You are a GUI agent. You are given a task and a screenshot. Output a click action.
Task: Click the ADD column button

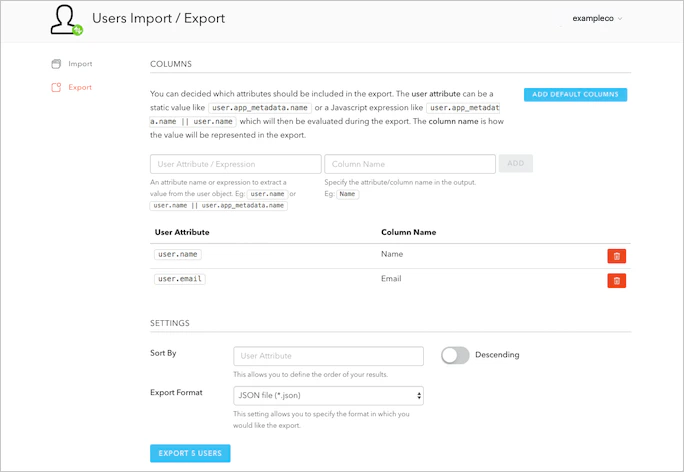click(516, 163)
